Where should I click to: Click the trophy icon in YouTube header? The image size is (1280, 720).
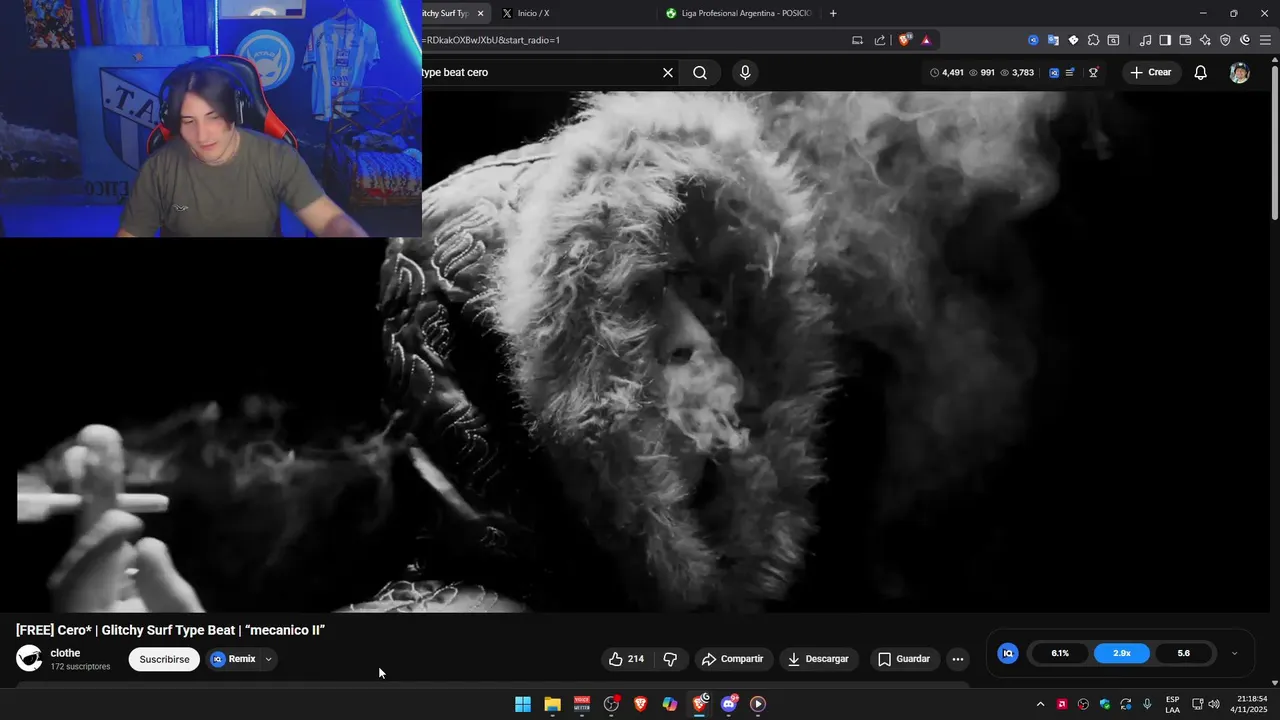(x=1094, y=72)
